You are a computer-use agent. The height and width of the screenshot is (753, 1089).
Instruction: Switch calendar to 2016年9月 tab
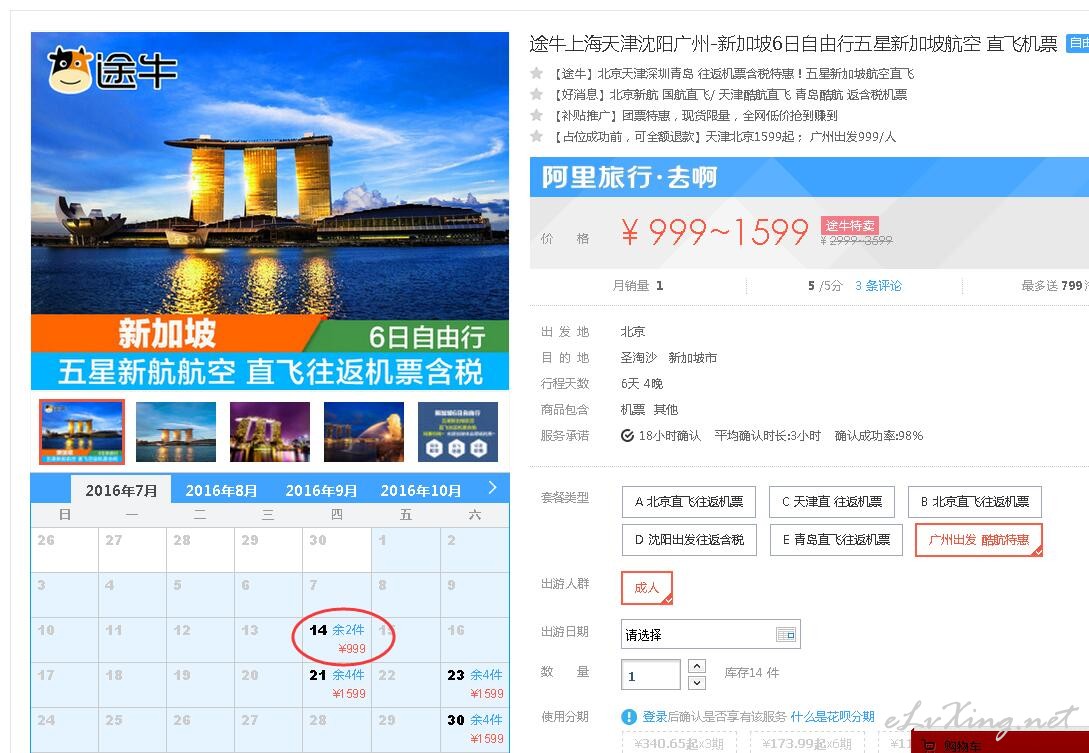click(x=321, y=490)
